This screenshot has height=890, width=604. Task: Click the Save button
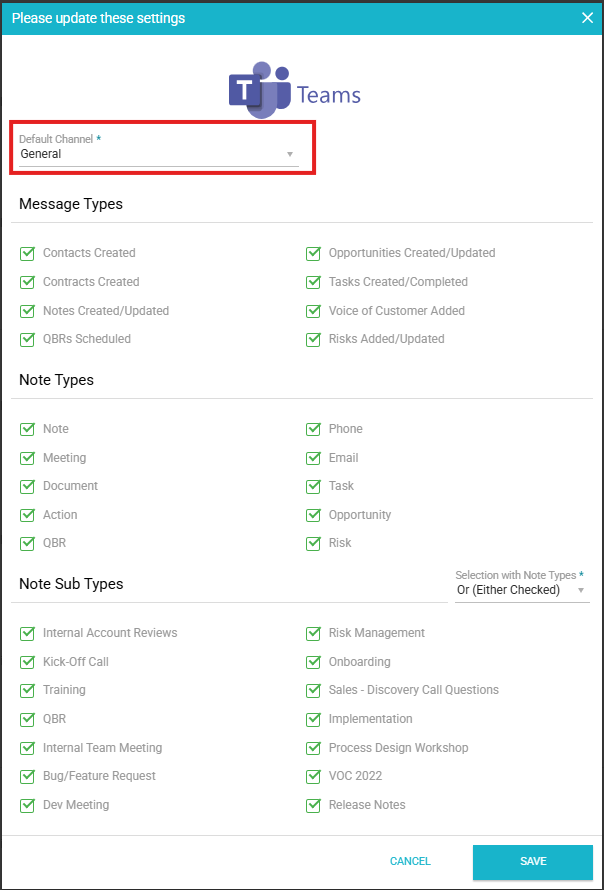click(533, 861)
